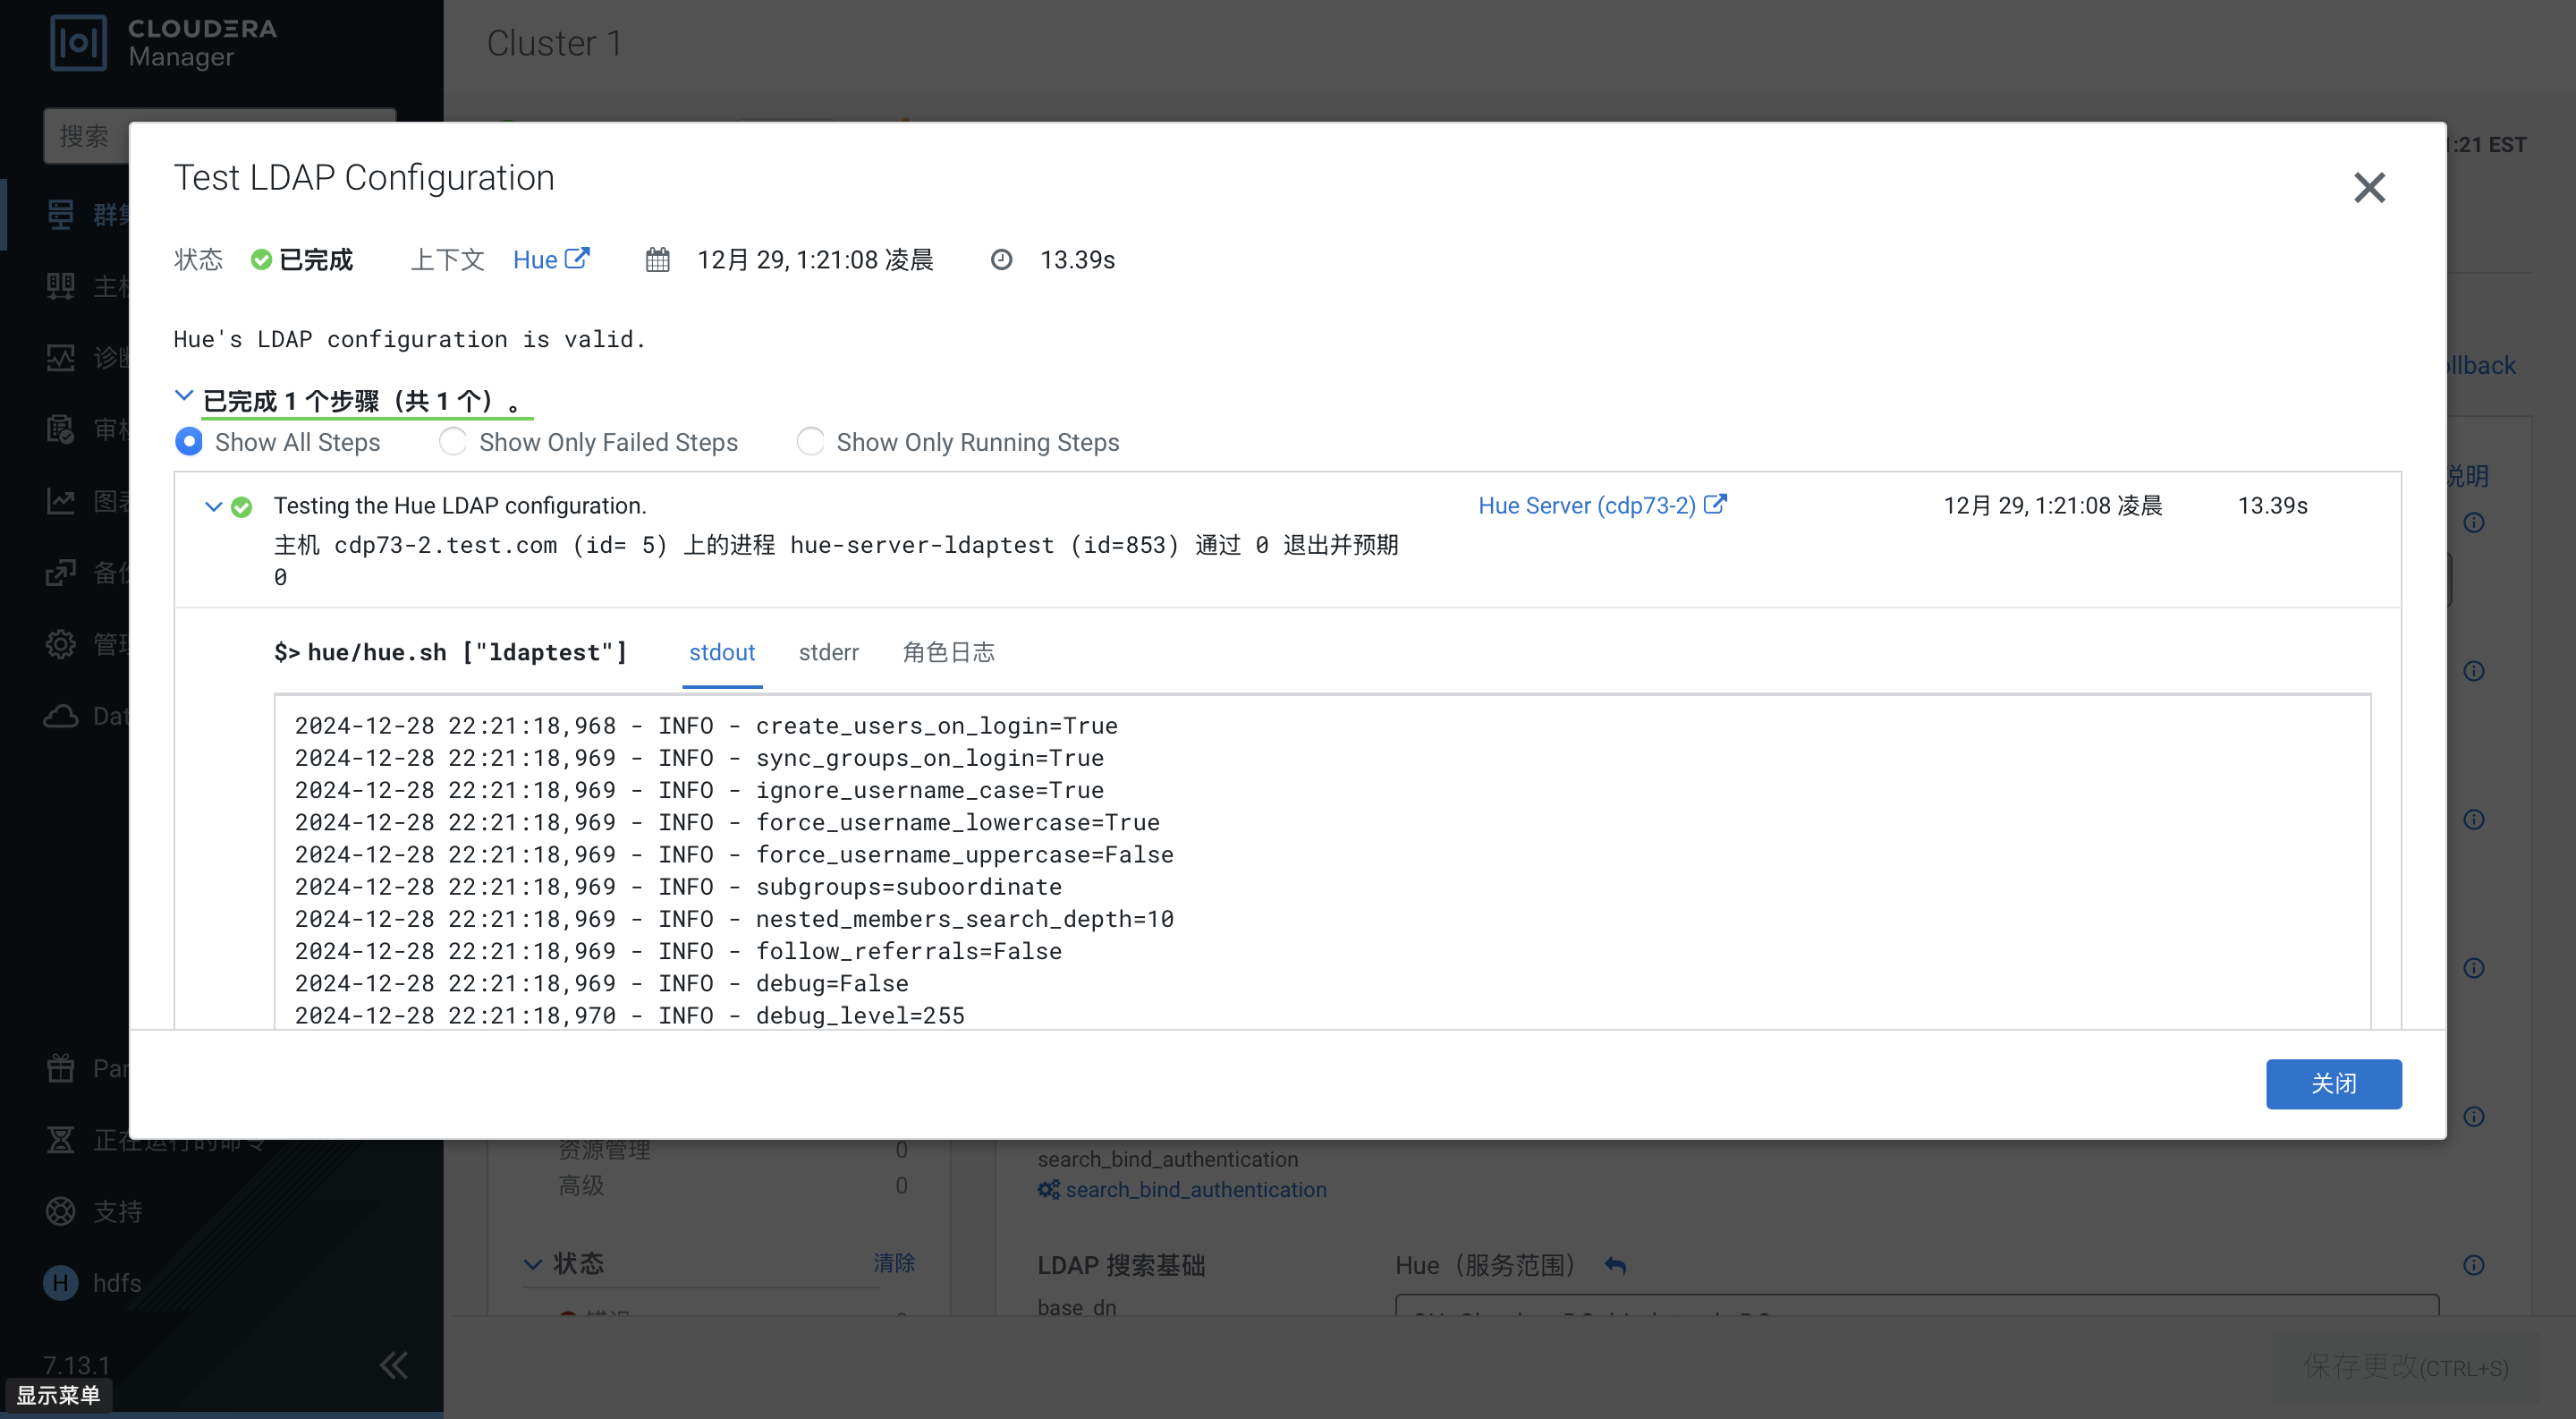Select Show Only Running Steps option

811,441
